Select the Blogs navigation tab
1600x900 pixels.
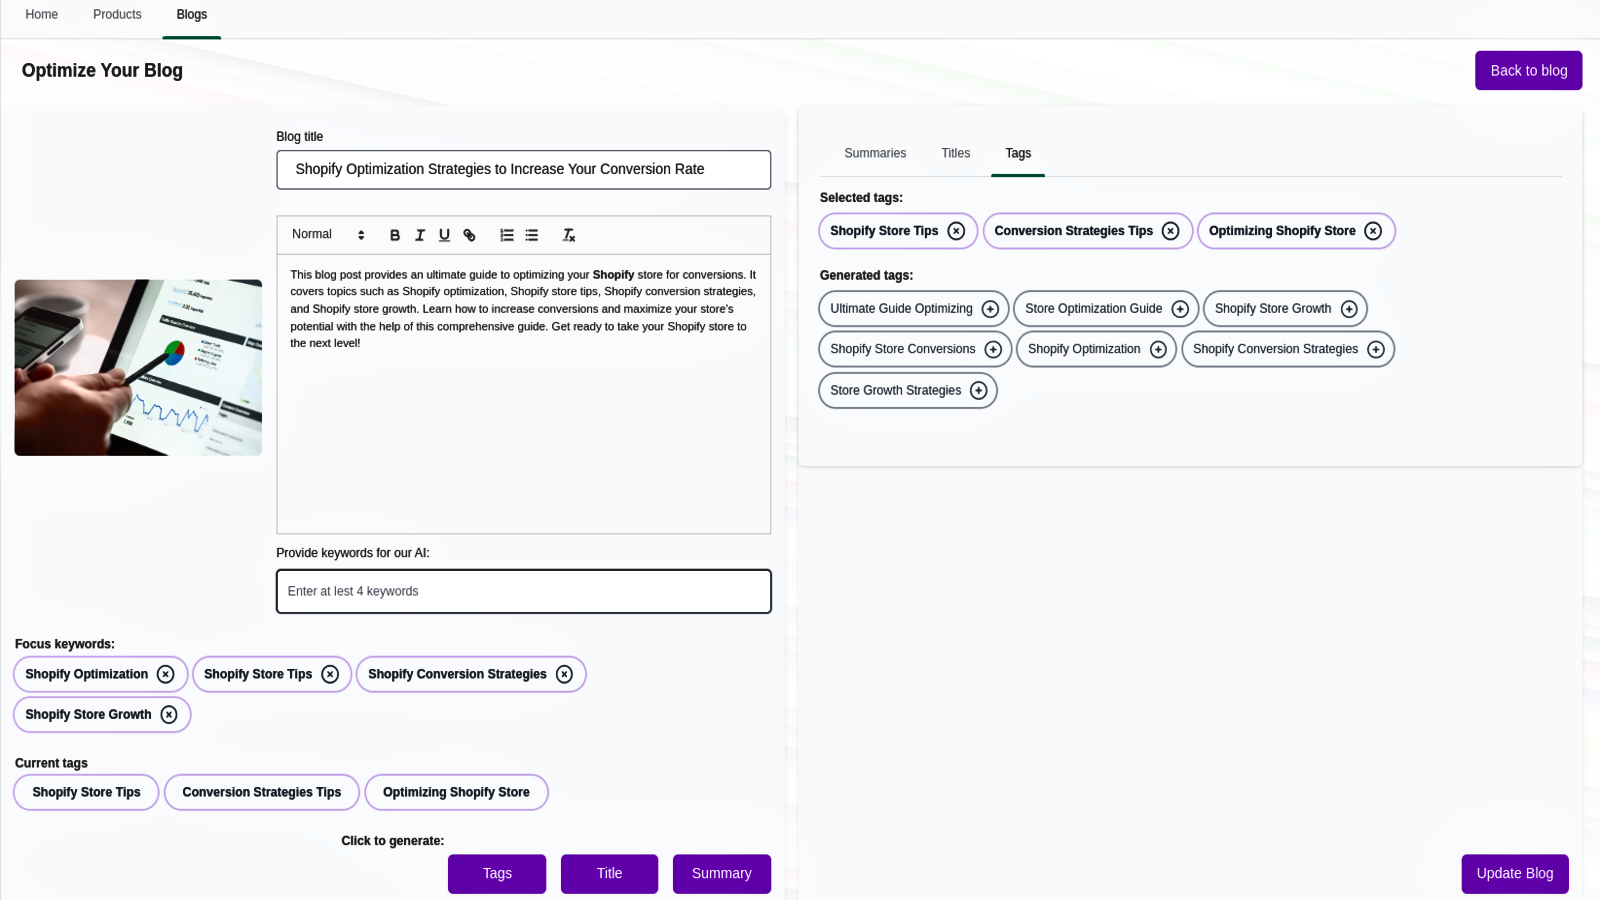(192, 15)
